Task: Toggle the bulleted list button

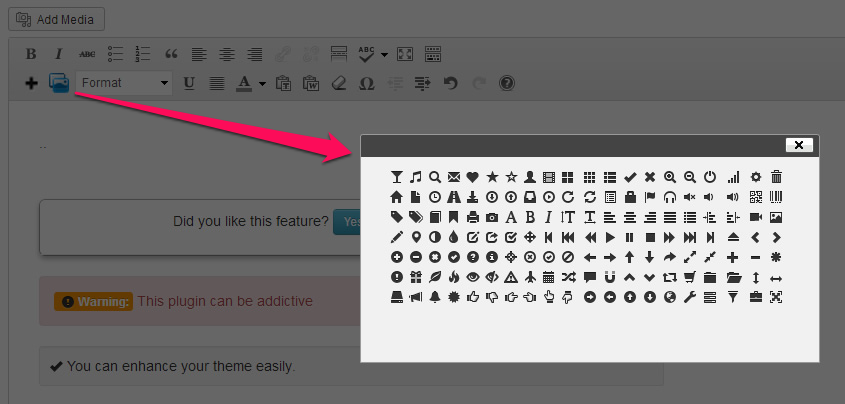Action: pos(115,54)
